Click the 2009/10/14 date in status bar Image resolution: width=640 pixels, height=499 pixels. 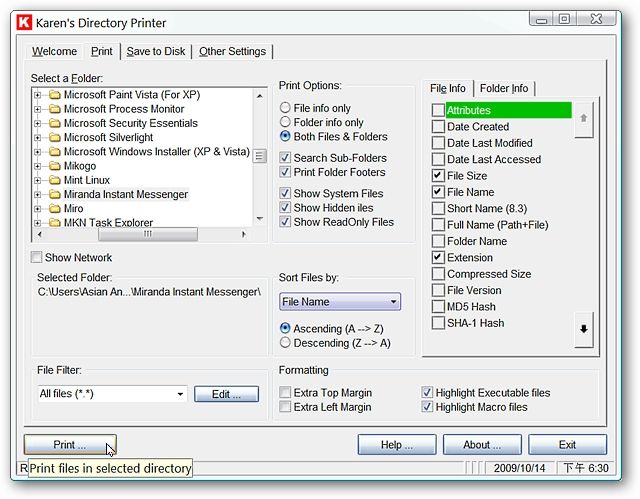[x=519, y=468]
